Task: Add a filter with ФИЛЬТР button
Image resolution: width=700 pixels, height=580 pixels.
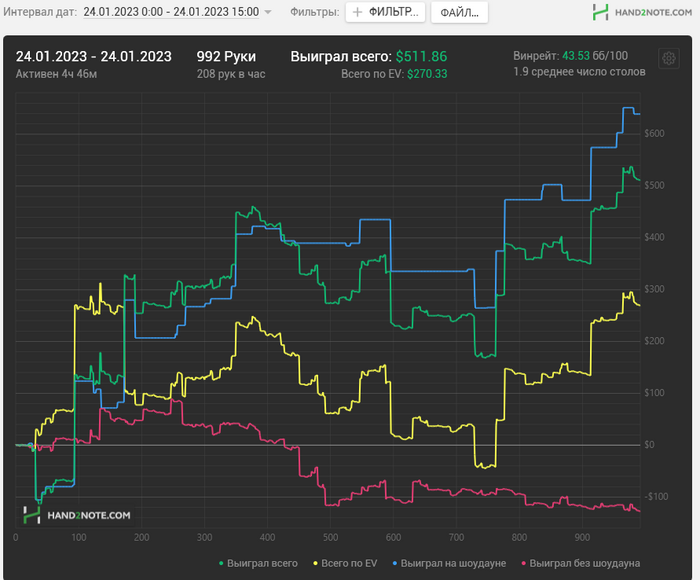Action: coord(385,12)
